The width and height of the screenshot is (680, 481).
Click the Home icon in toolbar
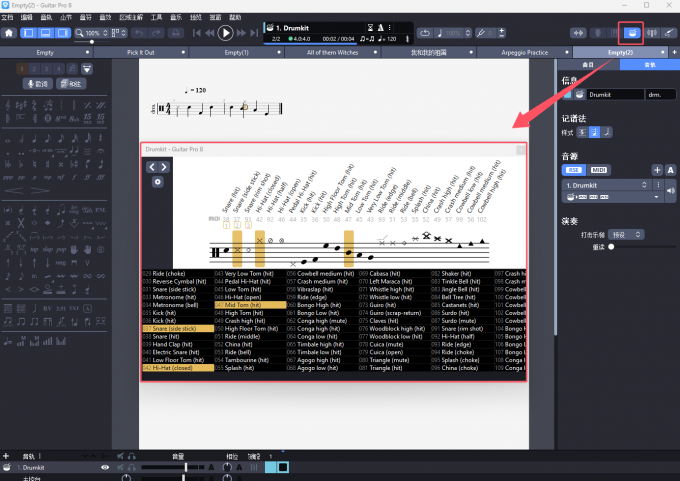9,33
